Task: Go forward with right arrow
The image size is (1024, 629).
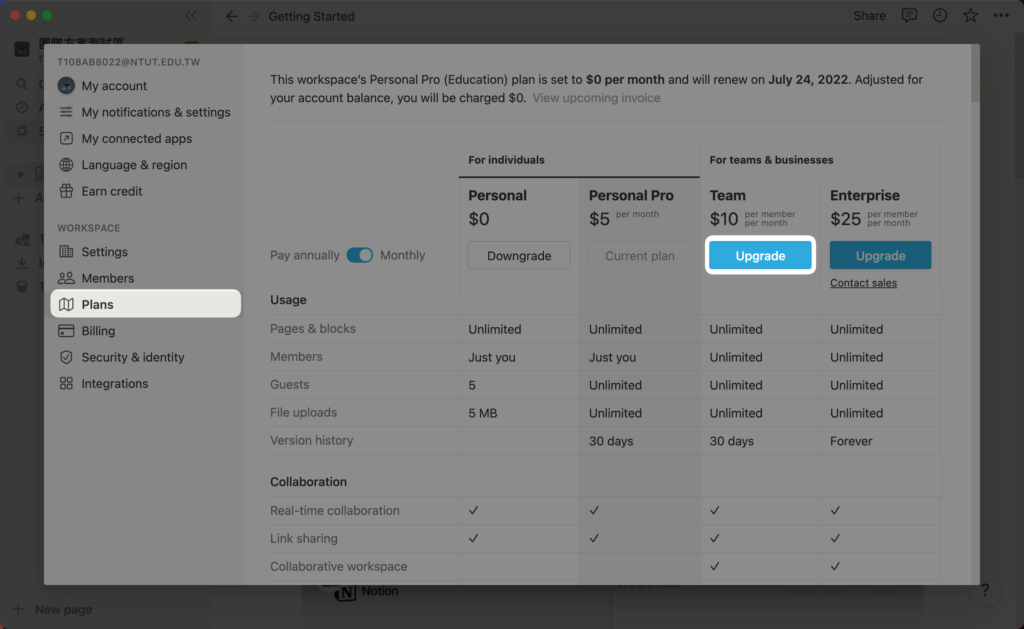Action: 253,16
